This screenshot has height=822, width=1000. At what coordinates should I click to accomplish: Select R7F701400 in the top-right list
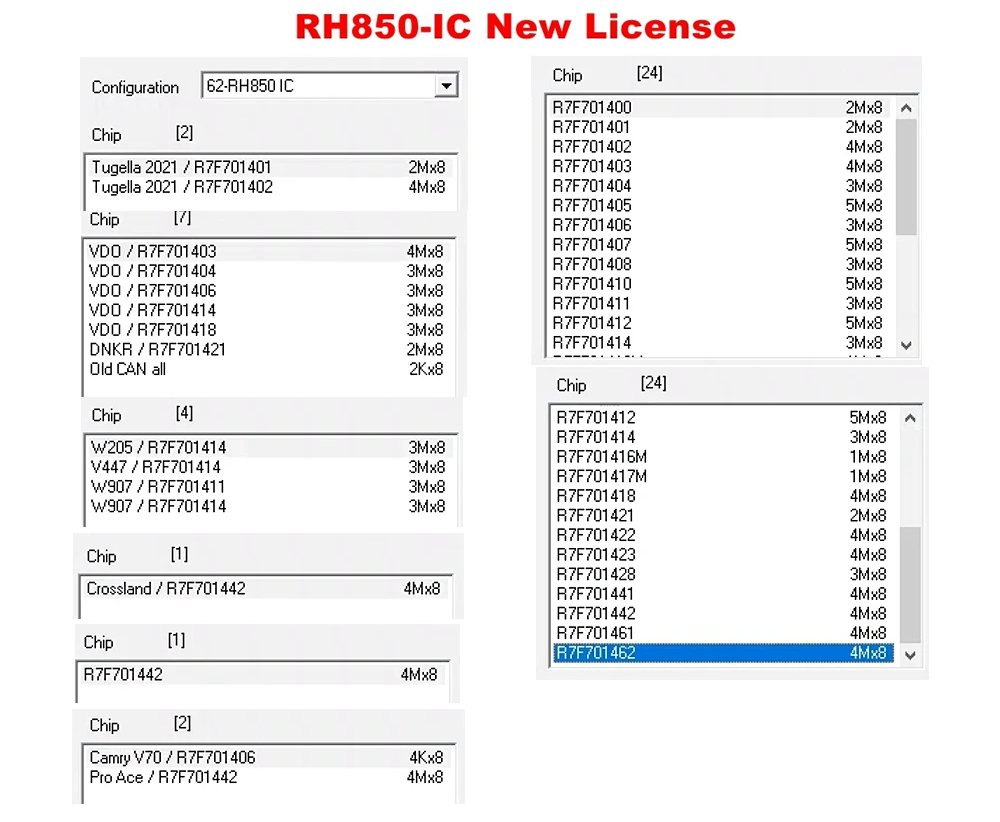(x=592, y=108)
